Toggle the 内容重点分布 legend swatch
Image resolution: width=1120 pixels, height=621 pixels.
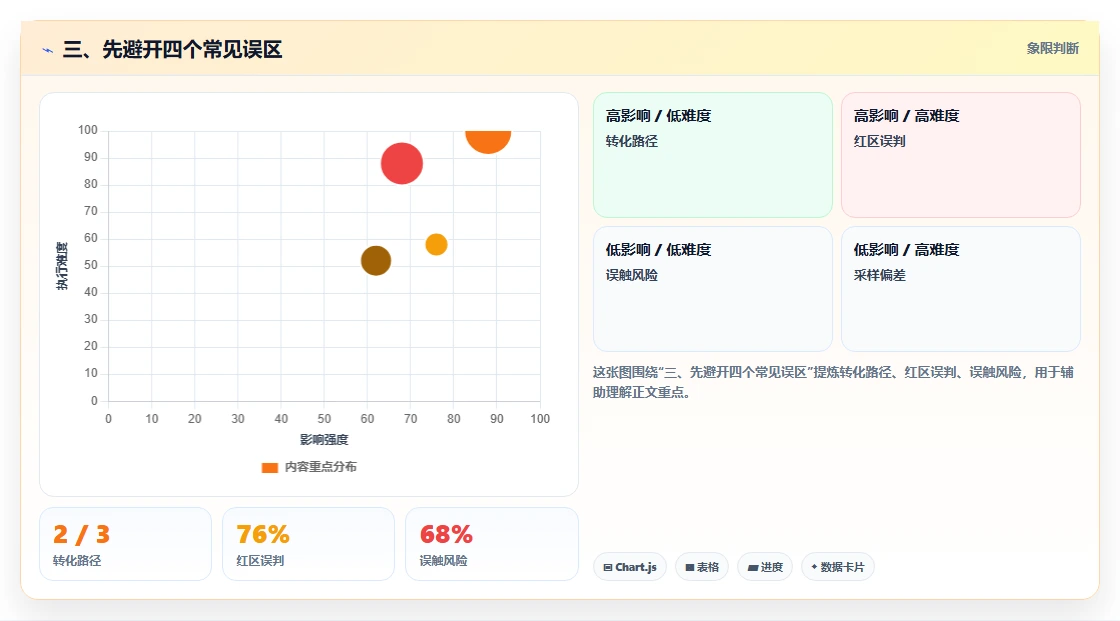click(269, 467)
